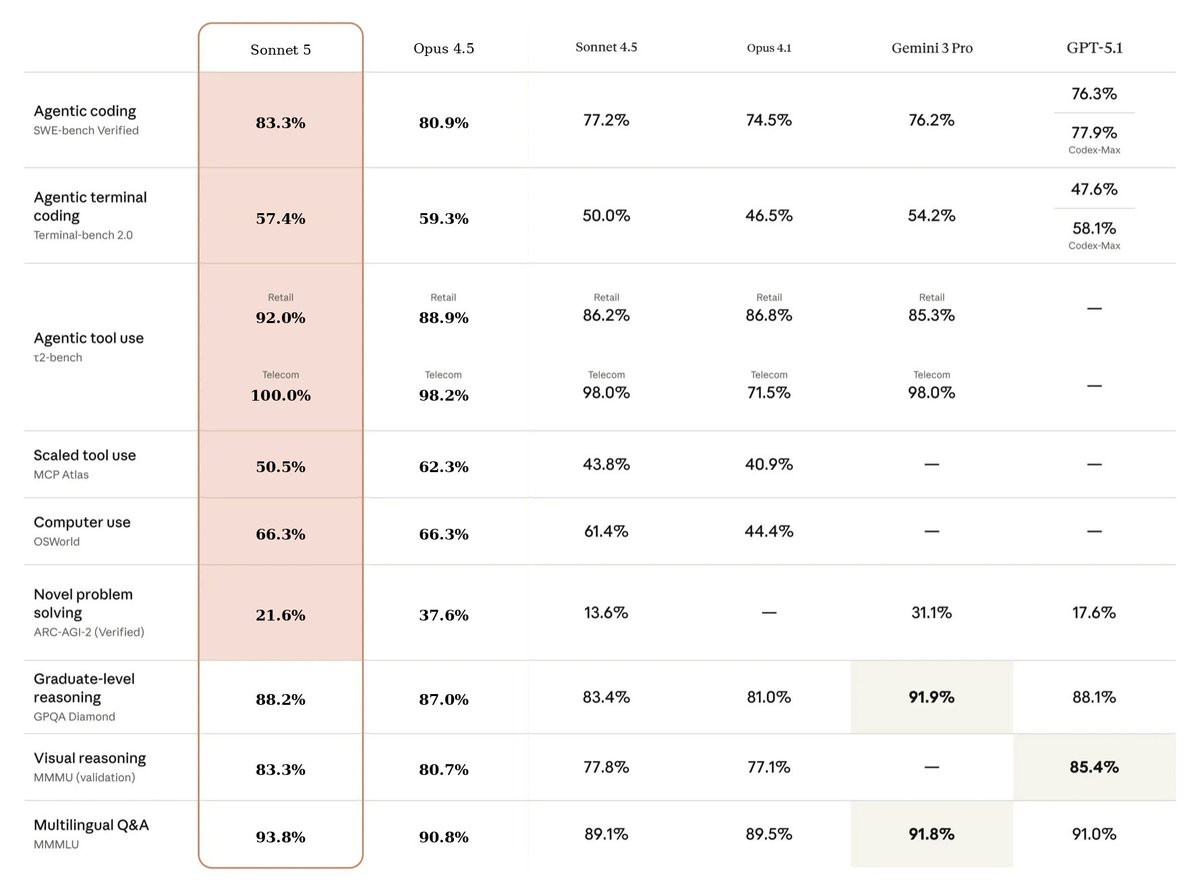This screenshot has width=1200, height=891.
Task: Select the Opus 4.5 column header
Action: click(443, 49)
